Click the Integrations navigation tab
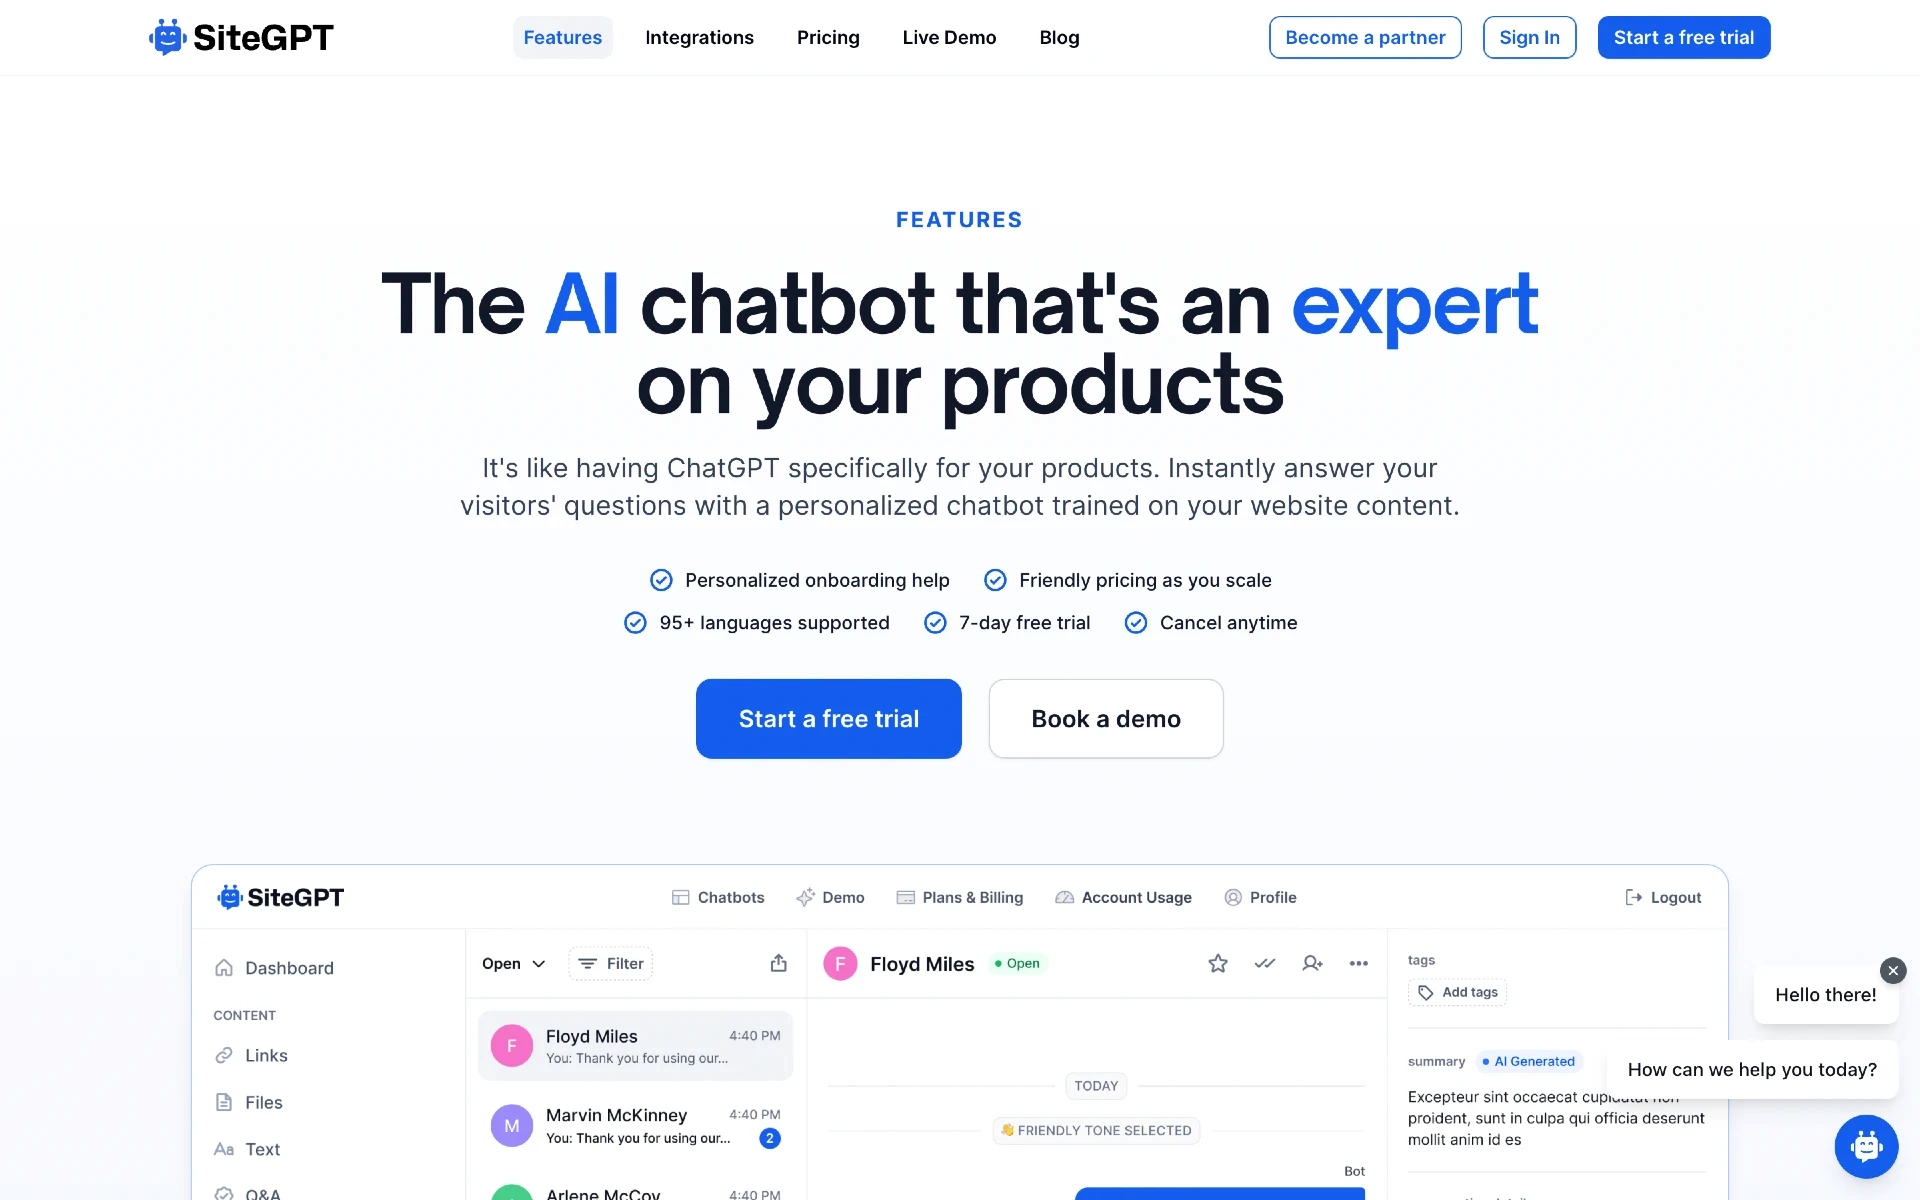Image resolution: width=1920 pixels, height=1200 pixels. point(699,37)
